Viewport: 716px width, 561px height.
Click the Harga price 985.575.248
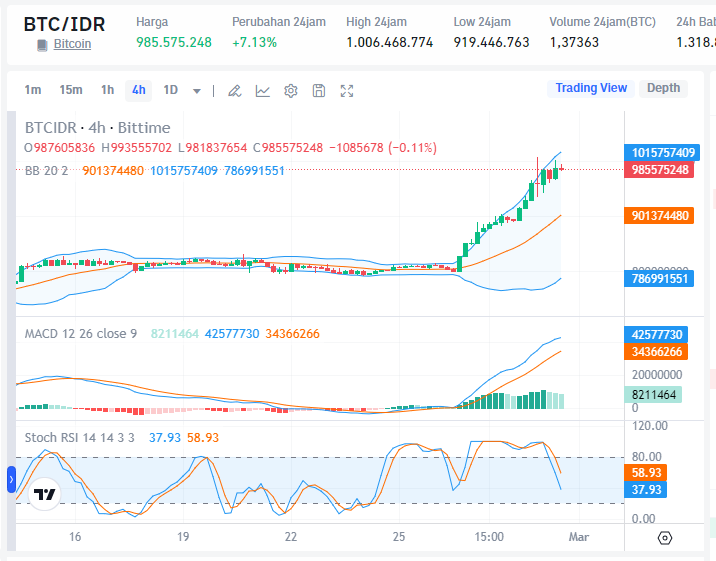(x=174, y=42)
